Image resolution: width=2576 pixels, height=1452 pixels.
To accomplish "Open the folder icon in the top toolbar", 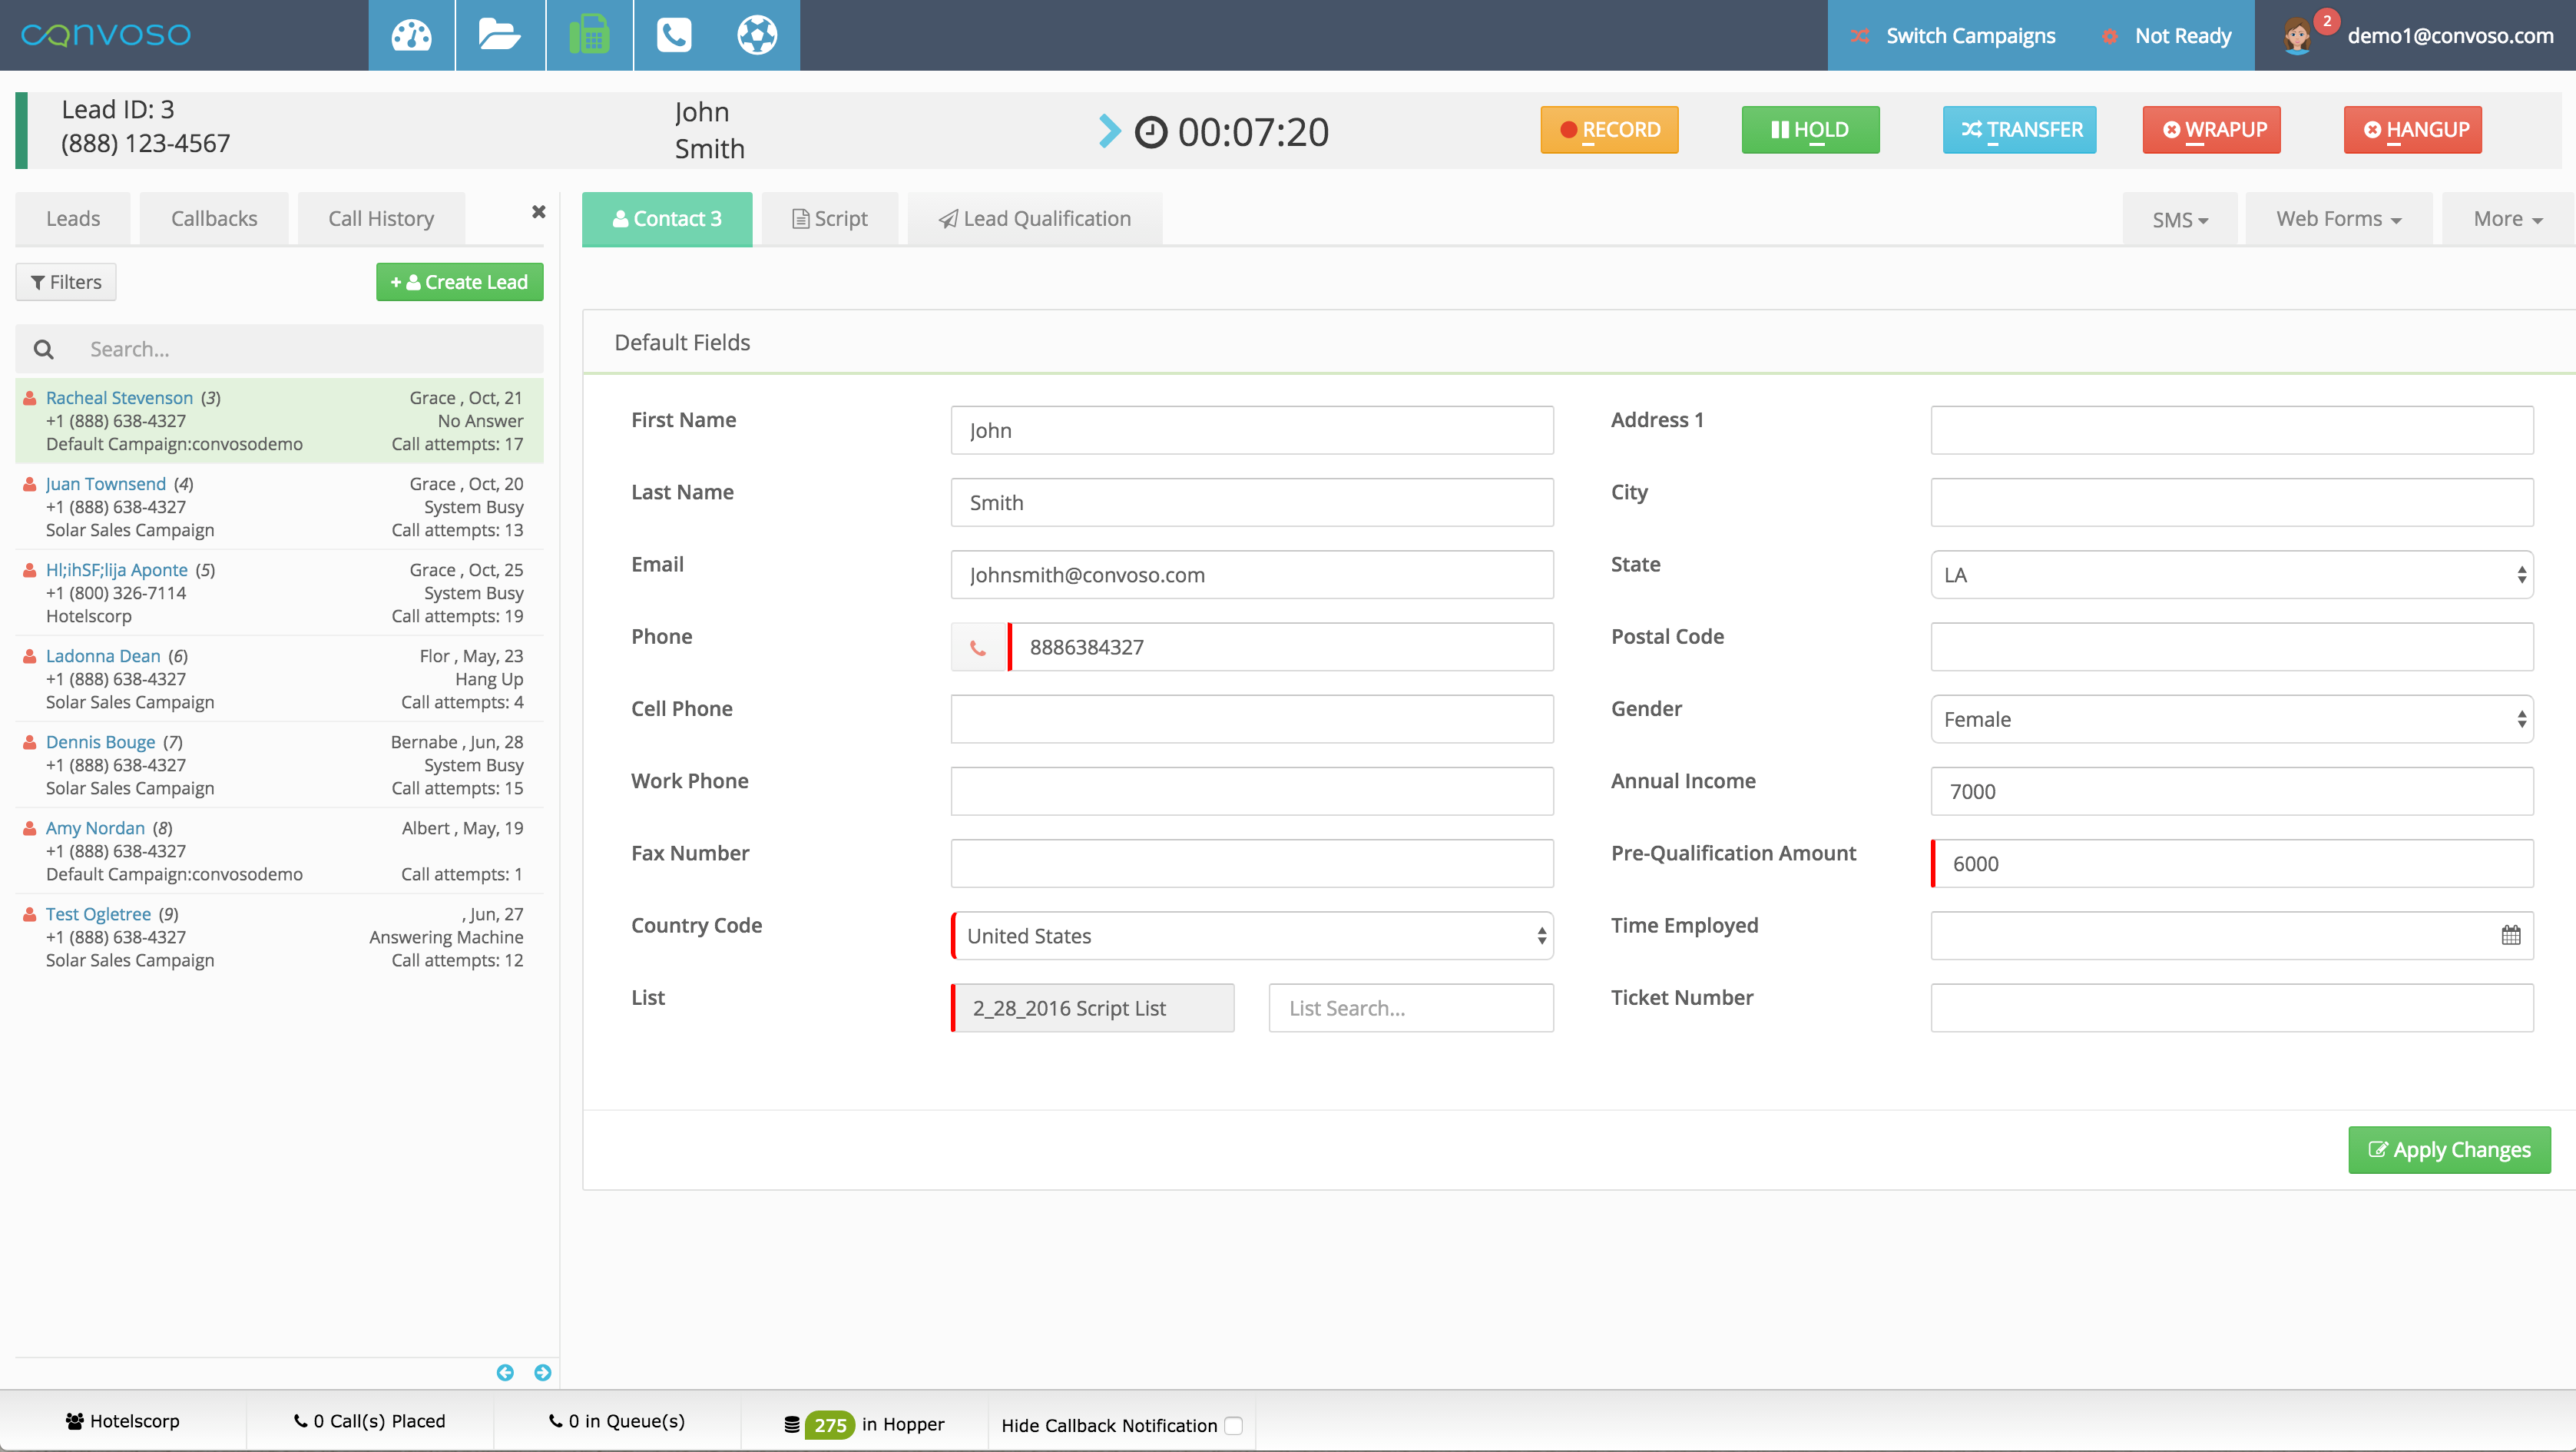I will click(499, 35).
